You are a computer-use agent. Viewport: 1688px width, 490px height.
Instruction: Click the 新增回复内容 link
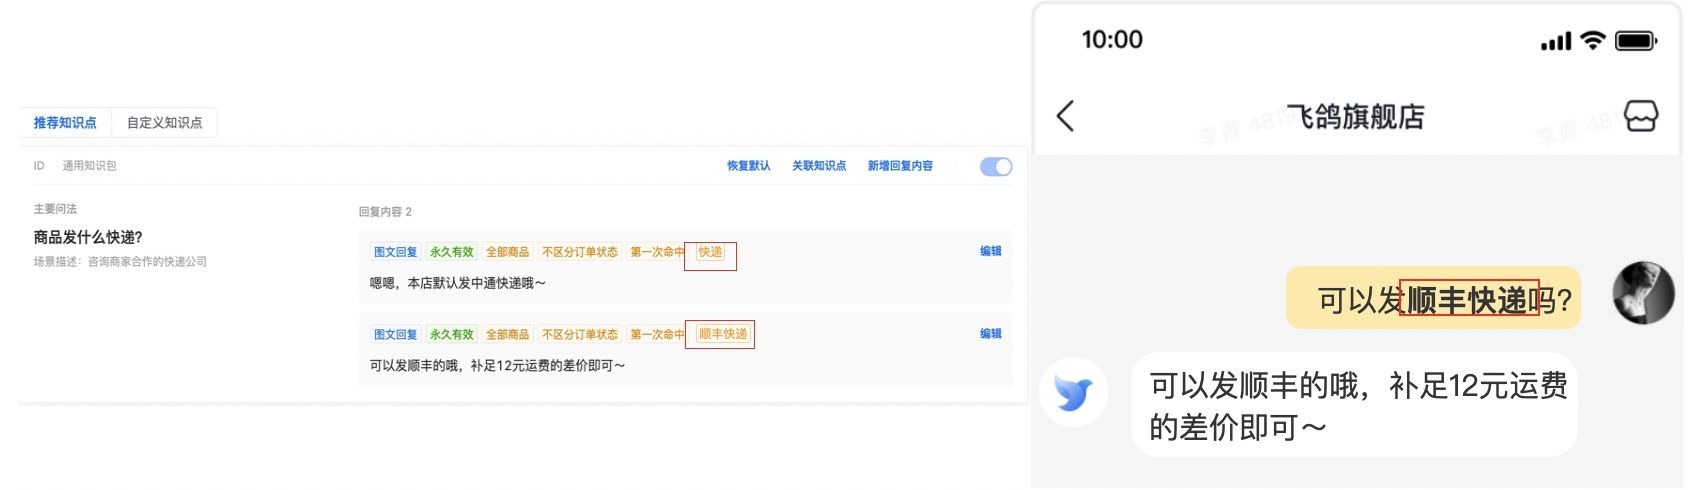click(x=900, y=166)
